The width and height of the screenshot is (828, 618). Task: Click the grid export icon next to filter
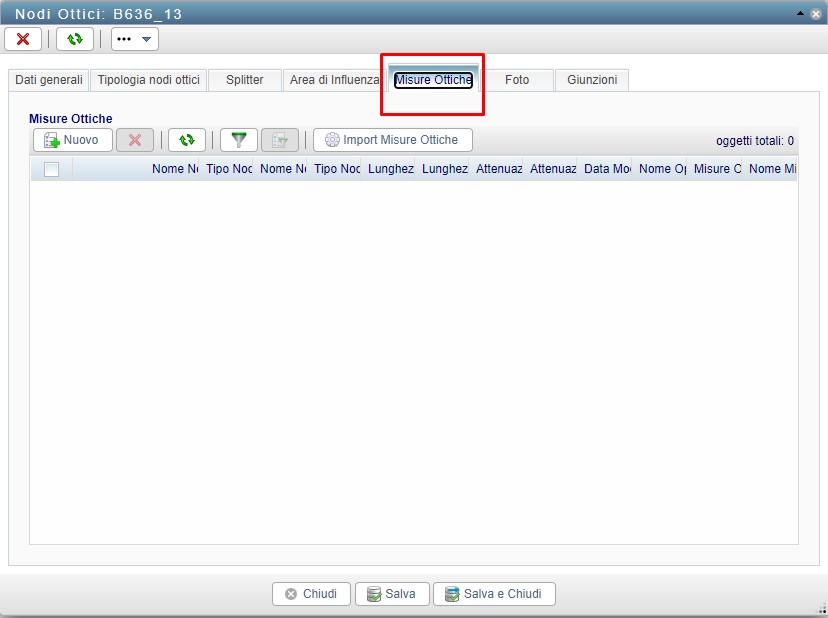pyautogui.click(x=280, y=140)
